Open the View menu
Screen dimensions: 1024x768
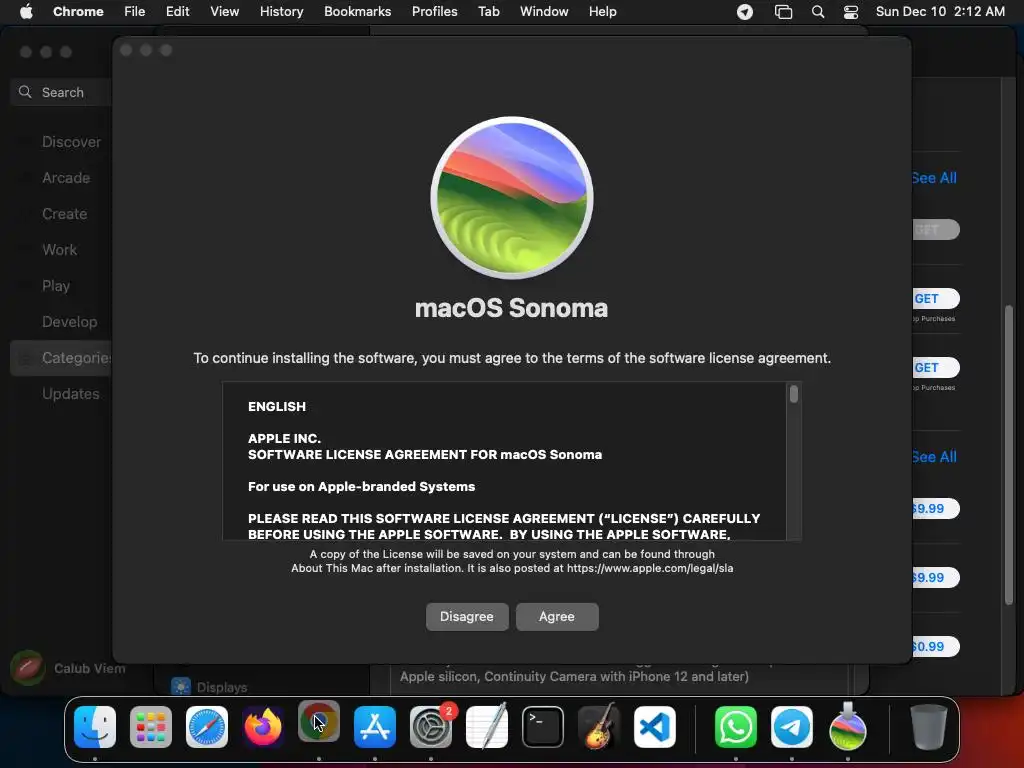pos(224,11)
